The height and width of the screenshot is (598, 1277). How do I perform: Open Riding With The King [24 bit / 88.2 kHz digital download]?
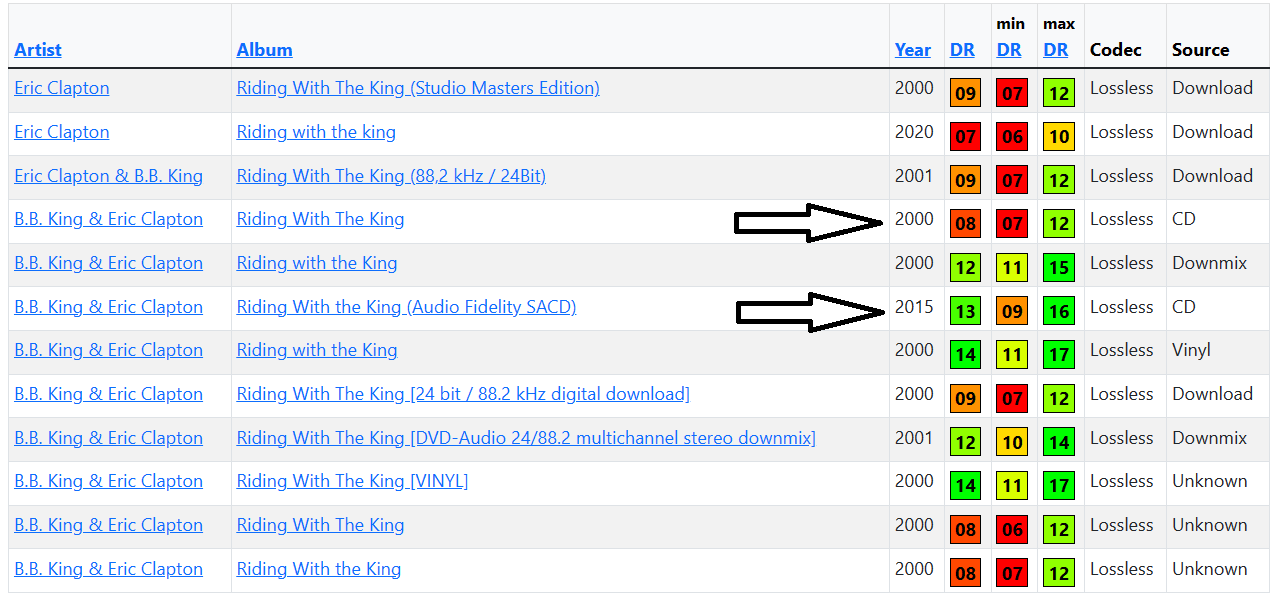463,394
